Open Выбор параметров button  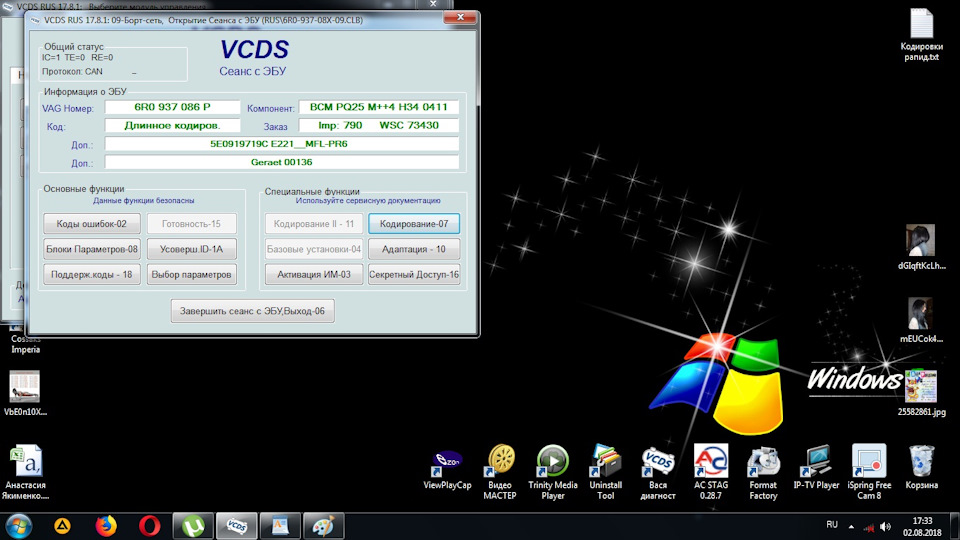(x=192, y=274)
